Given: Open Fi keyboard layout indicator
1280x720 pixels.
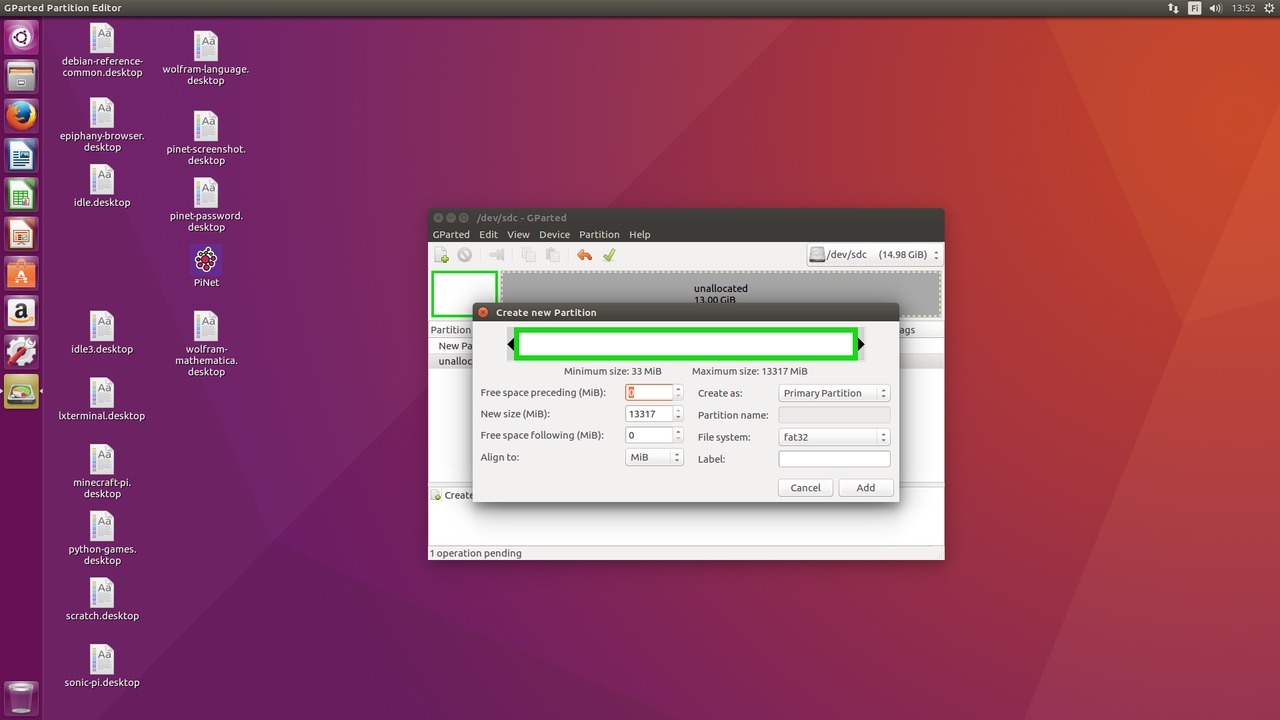Looking at the screenshot, I should coord(1195,8).
